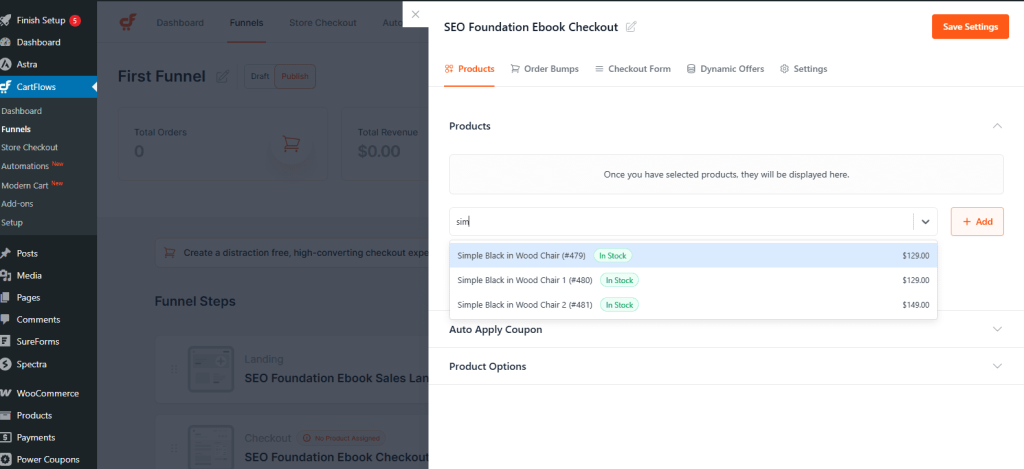Click the Add product button
The image size is (1024, 469).
pyautogui.click(x=977, y=221)
